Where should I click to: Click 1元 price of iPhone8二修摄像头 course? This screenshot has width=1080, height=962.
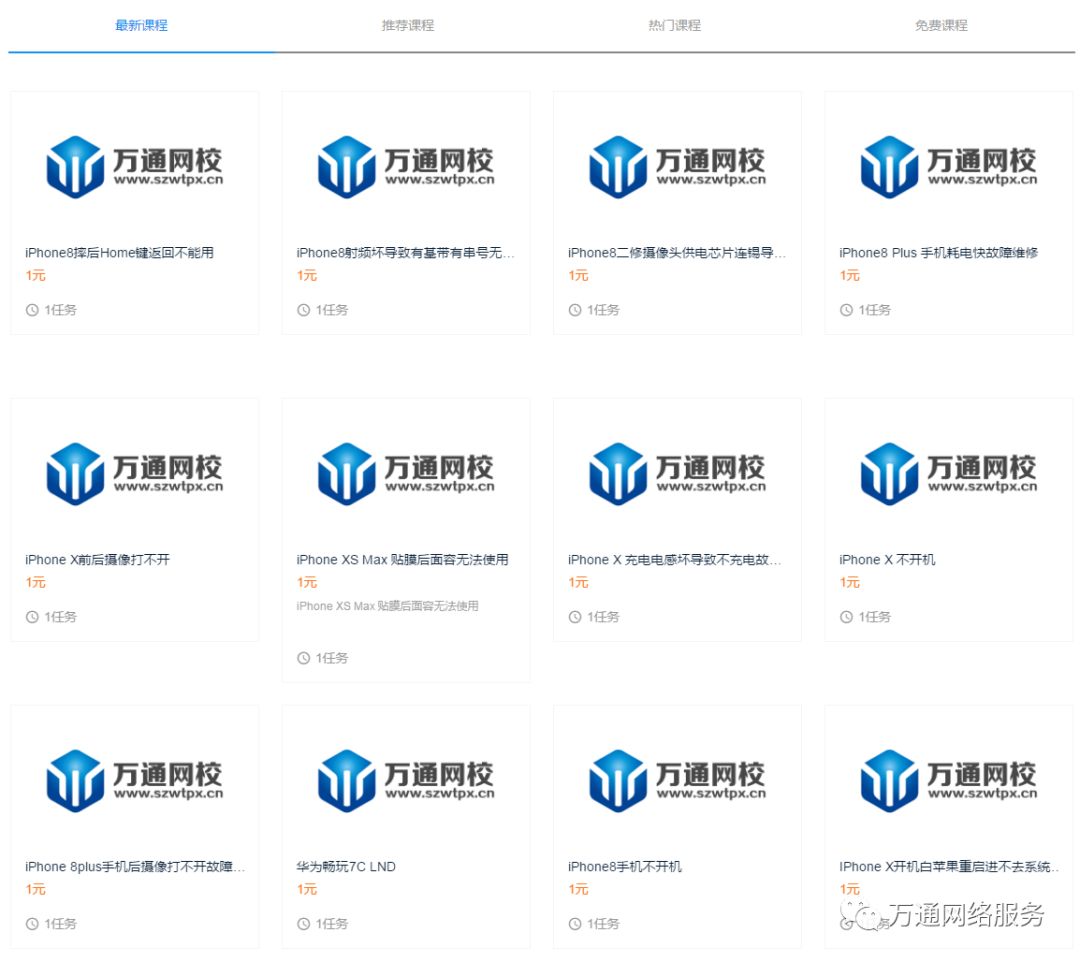point(579,275)
